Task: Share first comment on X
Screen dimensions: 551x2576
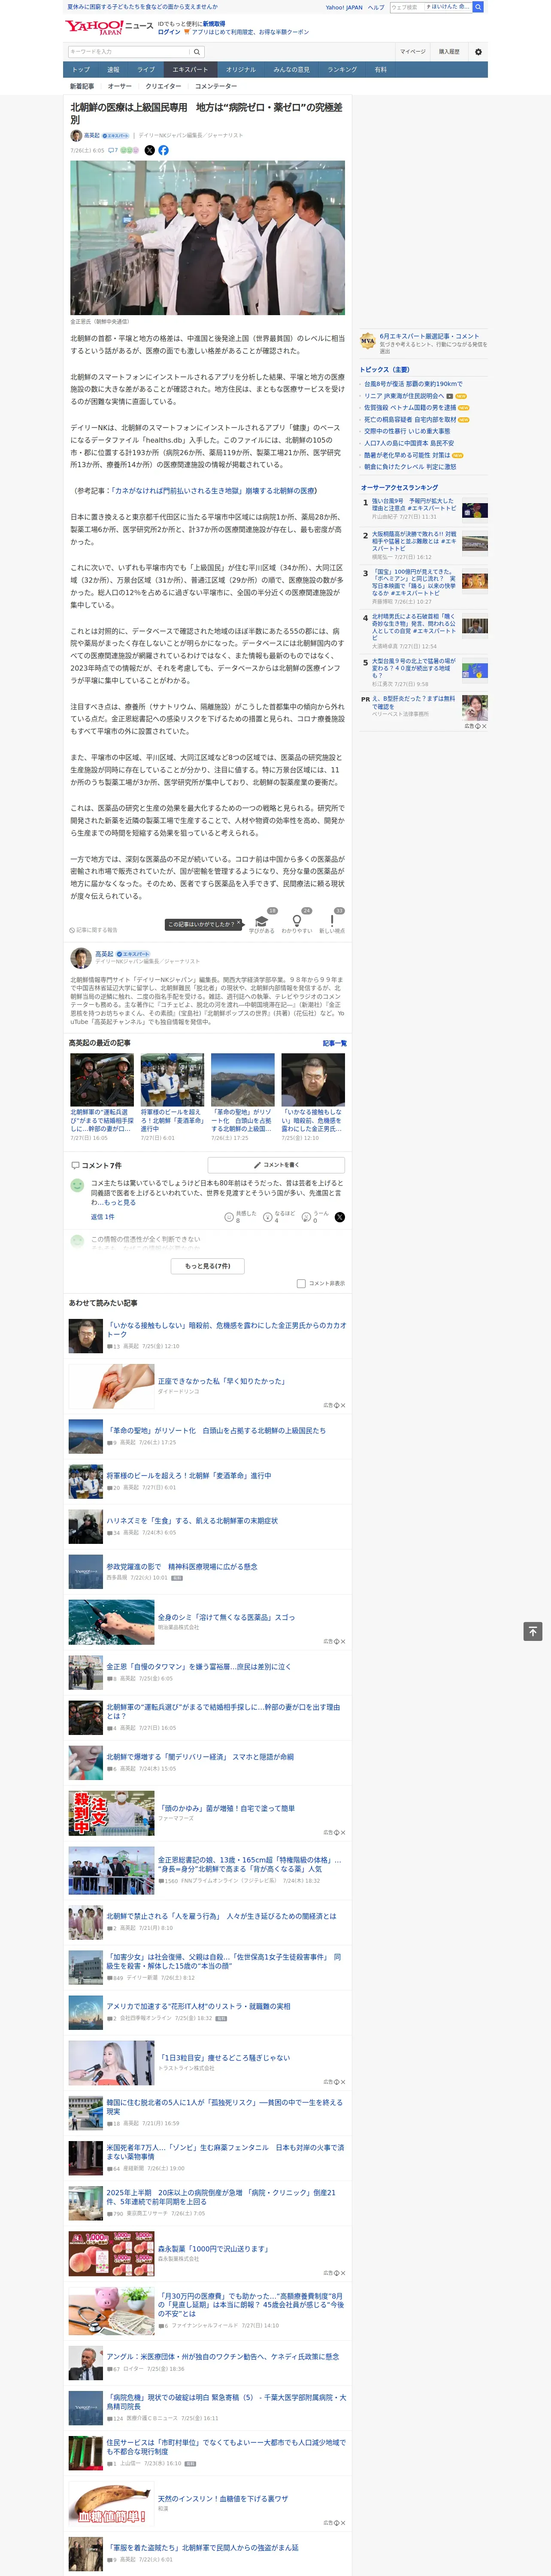Action: (339, 1217)
